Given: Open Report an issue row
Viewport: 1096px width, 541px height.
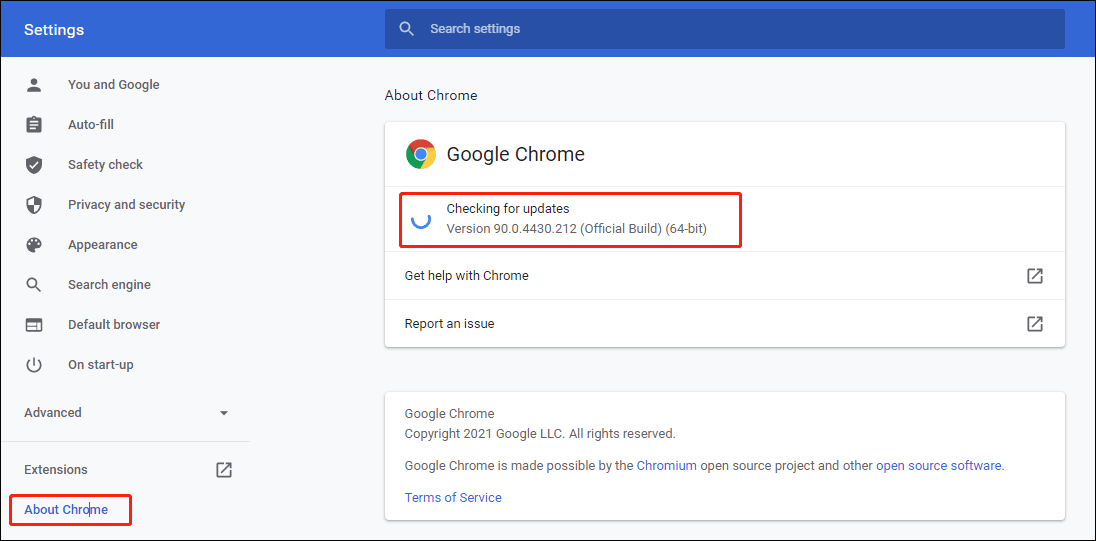Looking at the screenshot, I should [x=724, y=324].
